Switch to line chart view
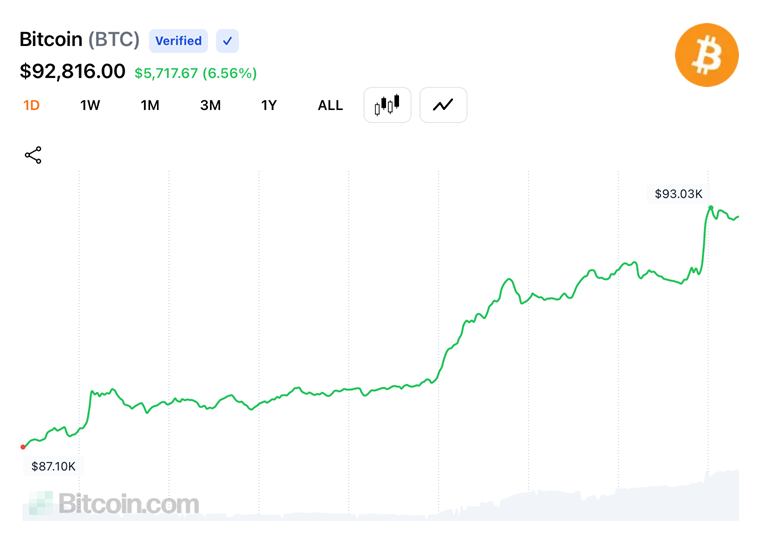The width and height of the screenshot is (768, 541). pos(443,105)
